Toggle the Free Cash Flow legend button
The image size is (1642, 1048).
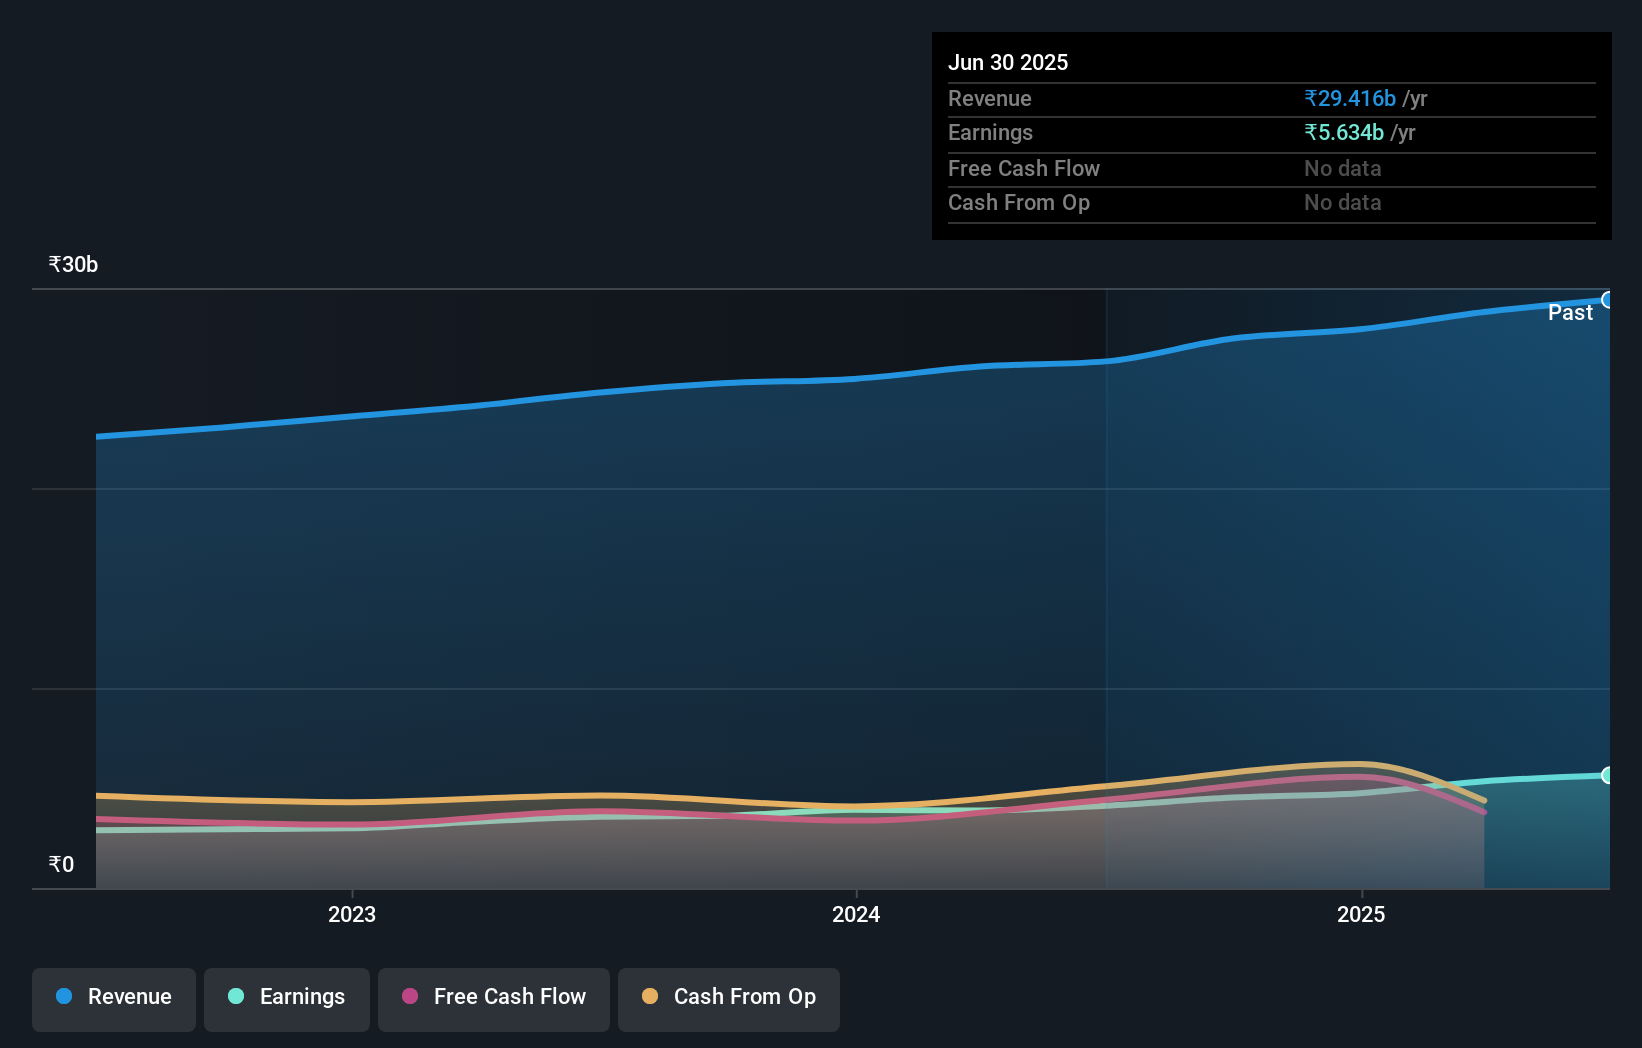pos(494,999)
